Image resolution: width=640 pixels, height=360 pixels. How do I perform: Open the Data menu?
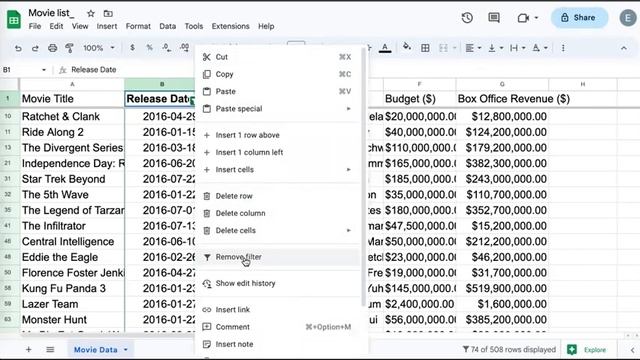pos(167,26)
